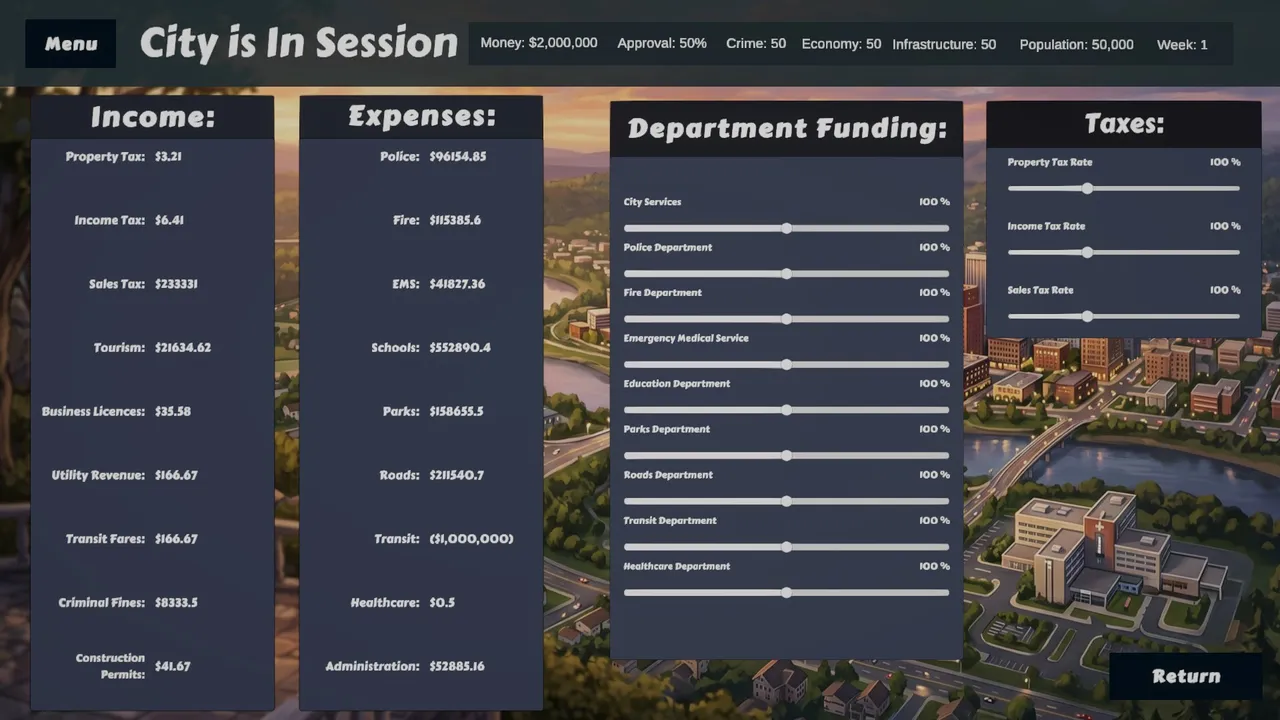Select the Police expense $96154.85

click(x=458, y=156)
